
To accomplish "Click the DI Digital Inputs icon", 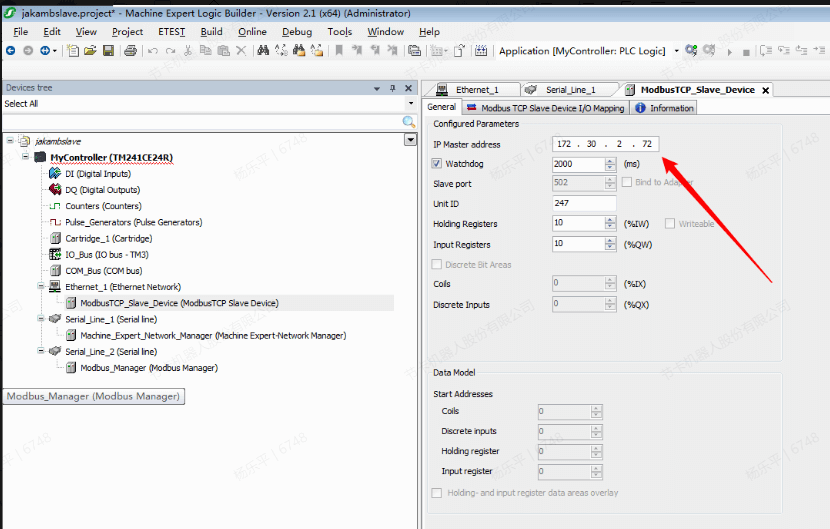I will tap(56, 173).
